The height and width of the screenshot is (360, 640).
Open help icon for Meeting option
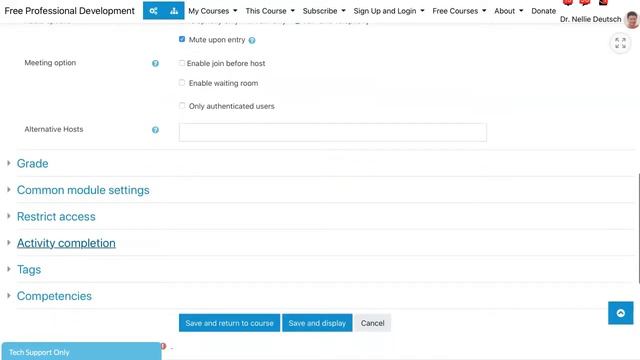pos(155,63)
